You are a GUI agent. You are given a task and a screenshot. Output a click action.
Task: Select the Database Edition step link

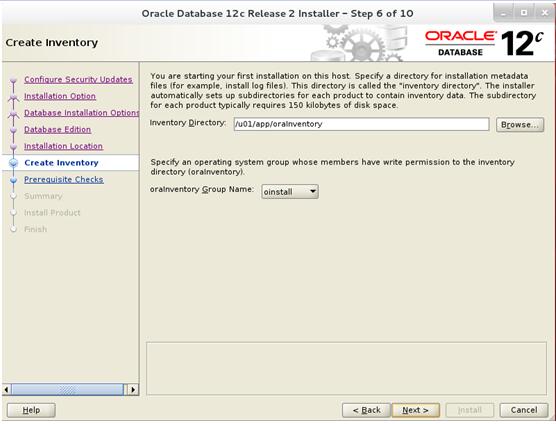[x=57, y=129]
